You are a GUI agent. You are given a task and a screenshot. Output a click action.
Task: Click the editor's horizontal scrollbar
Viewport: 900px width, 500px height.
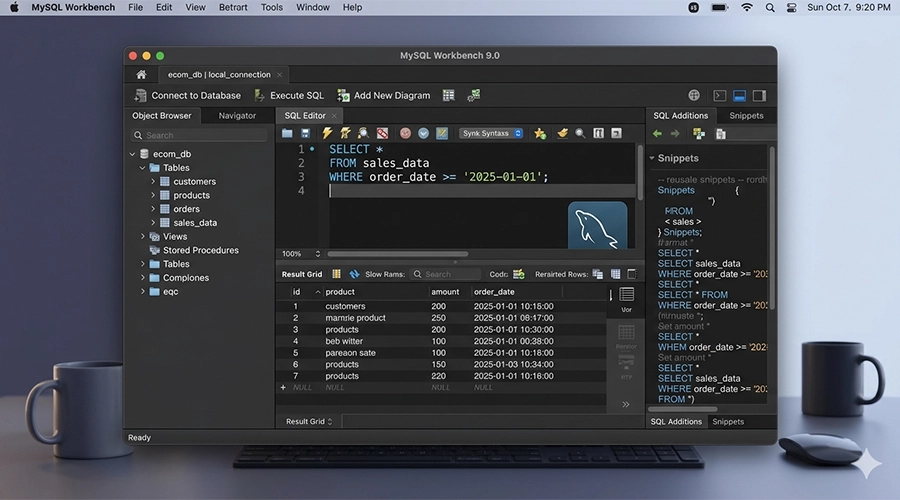pyautogui.click(x=397, y=254)
